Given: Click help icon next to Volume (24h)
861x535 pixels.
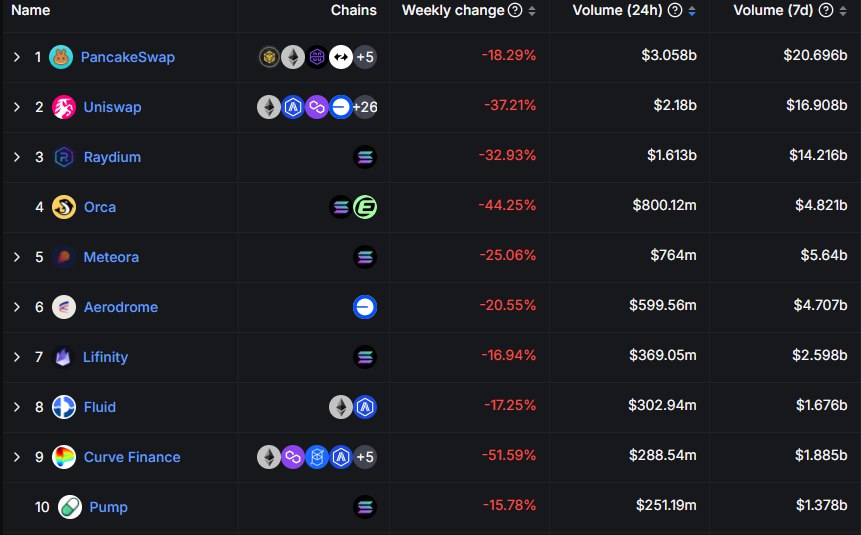Looking at the screenshot, I should click(x=675, y=10).
